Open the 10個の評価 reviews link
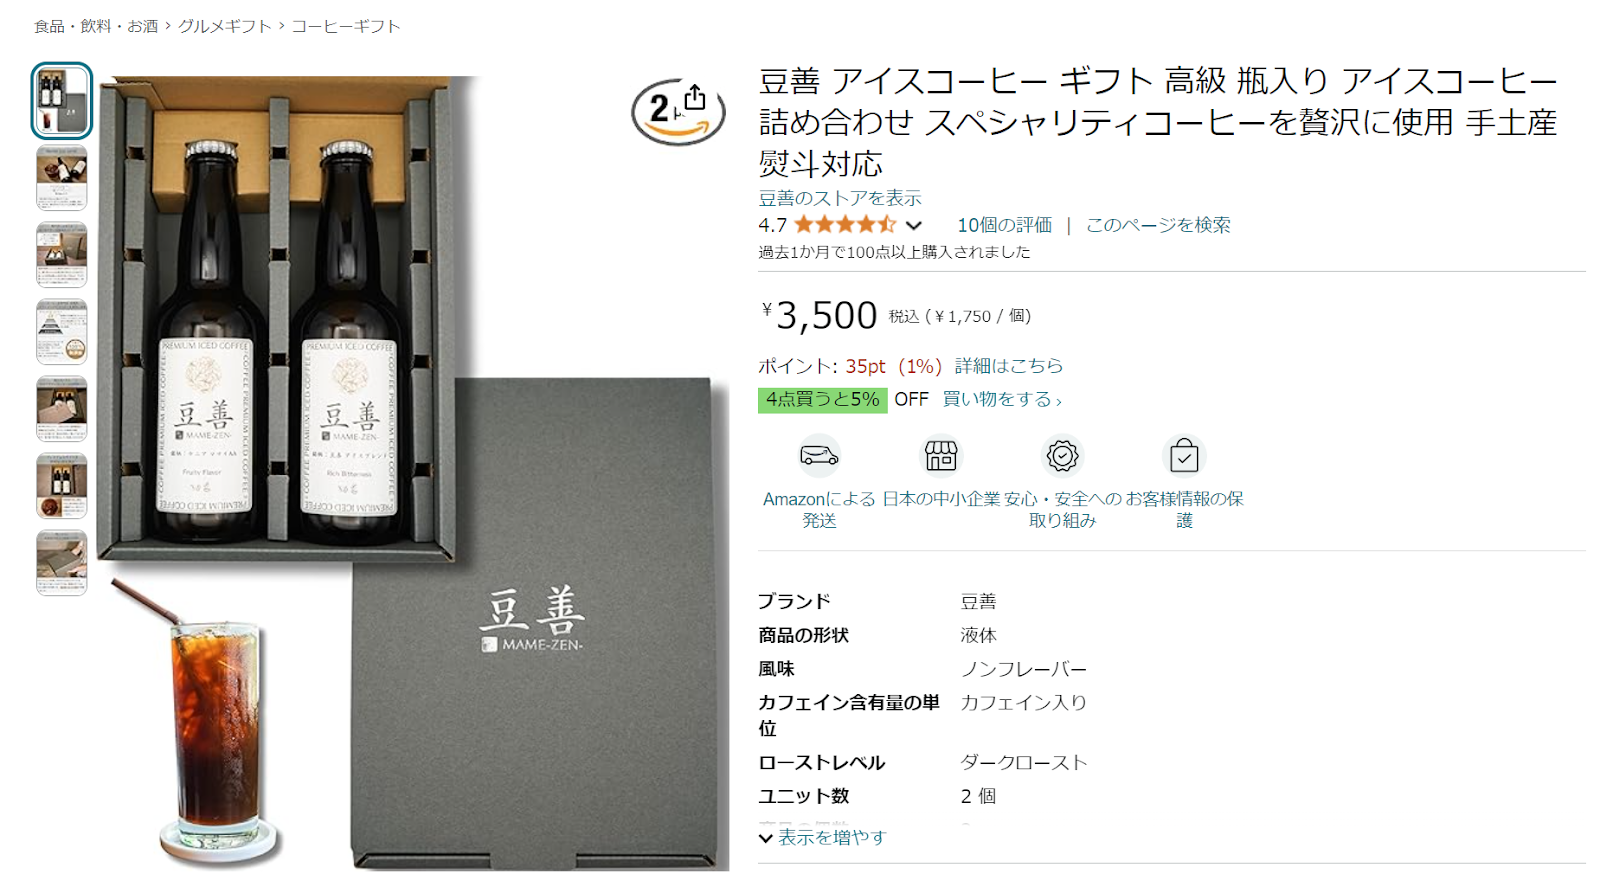 point(1004,225)
